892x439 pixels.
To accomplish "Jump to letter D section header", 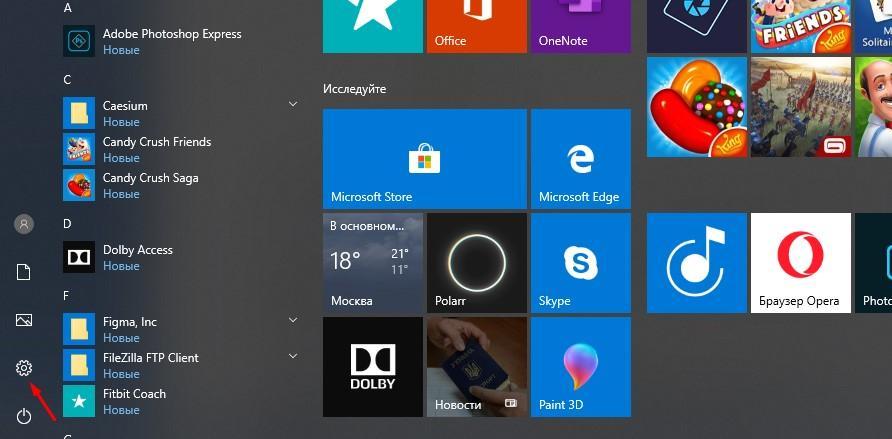I will [x=67, y=223].
